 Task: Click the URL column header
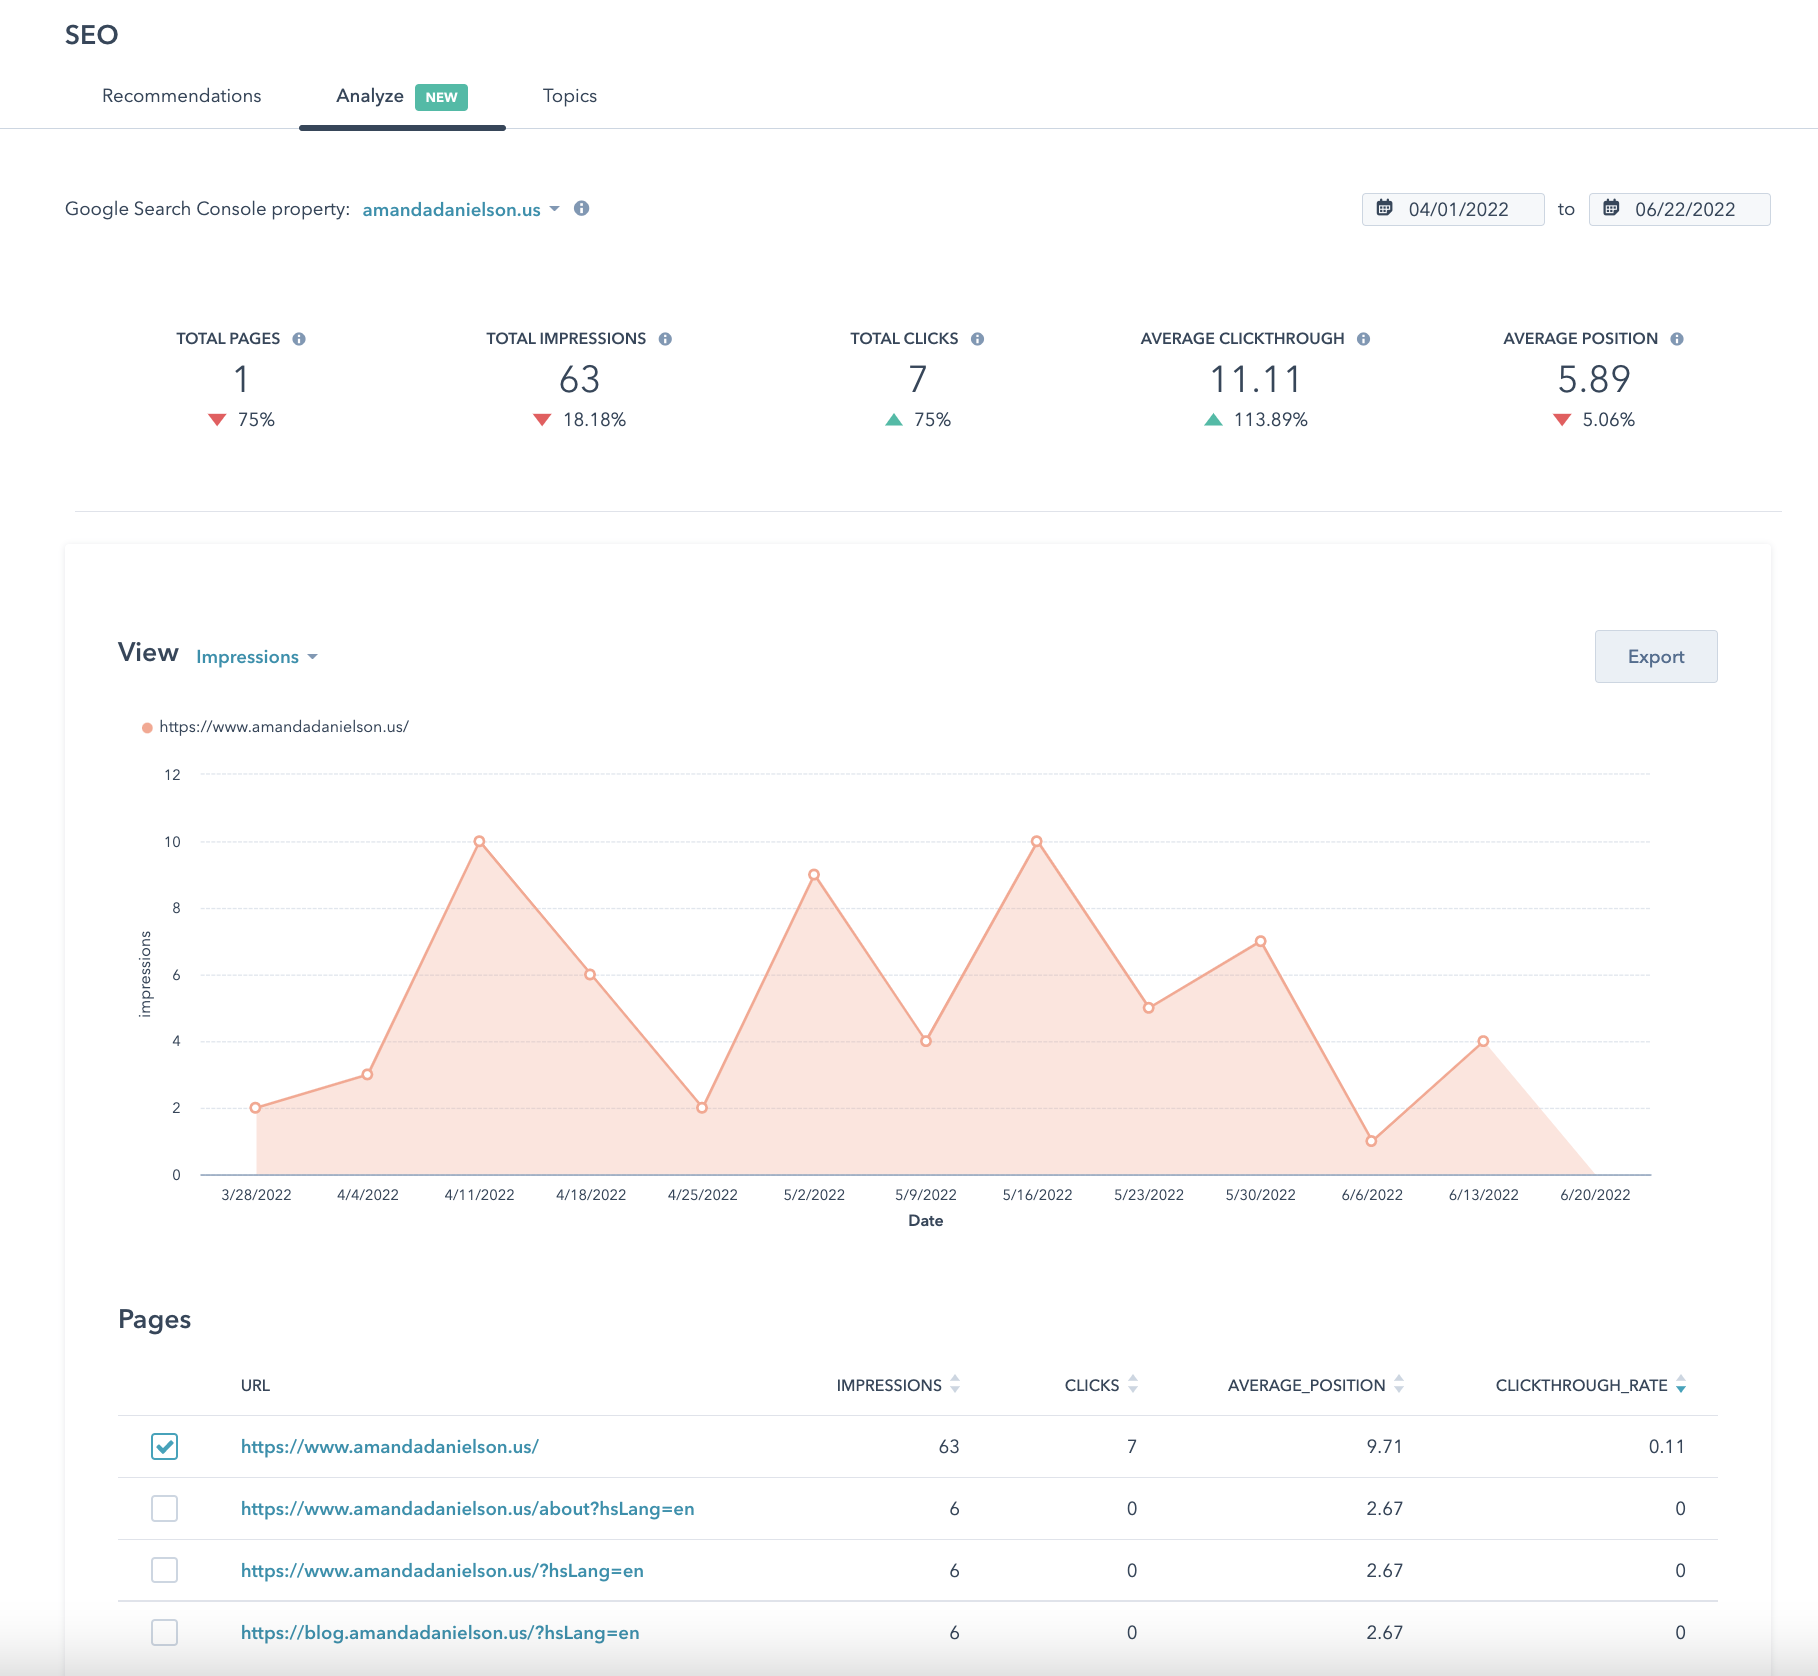255,1385
